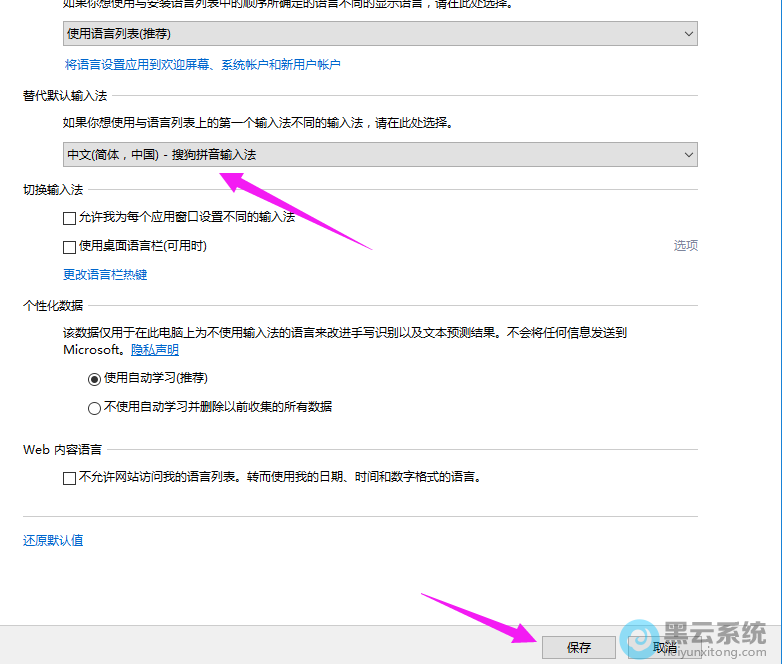Select 不使用自动学习并删除以前收集的所有数据 radio button

click(95, 407)
